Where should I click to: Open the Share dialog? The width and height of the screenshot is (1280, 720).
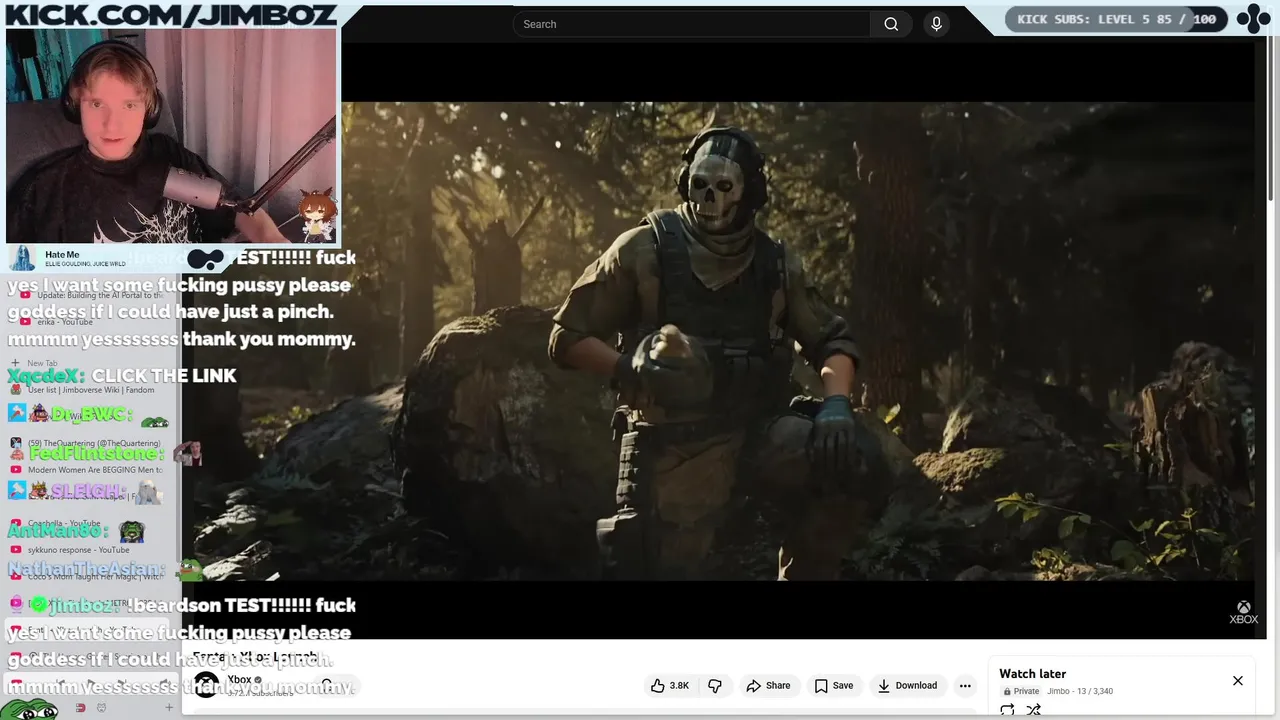(768, 685)
